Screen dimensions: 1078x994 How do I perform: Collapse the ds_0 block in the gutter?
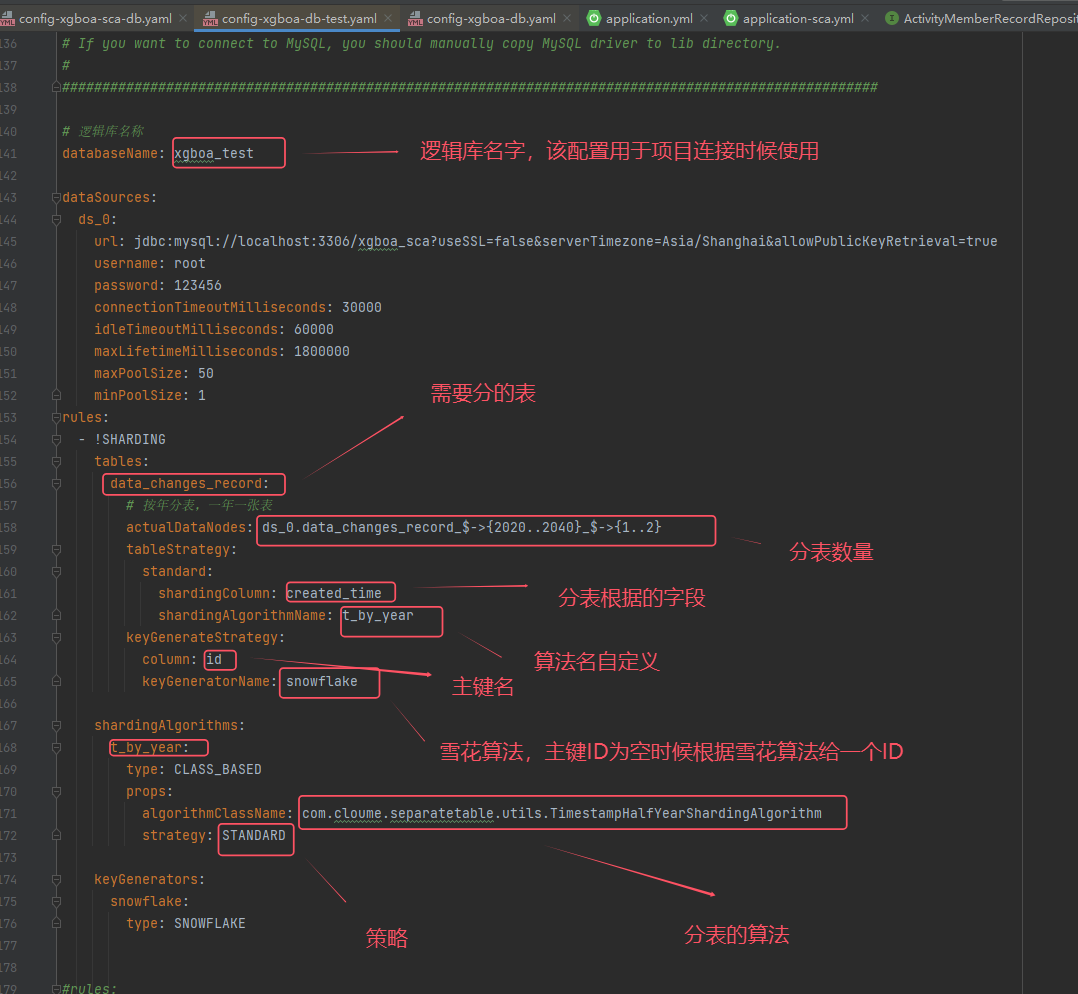(56, 220)
